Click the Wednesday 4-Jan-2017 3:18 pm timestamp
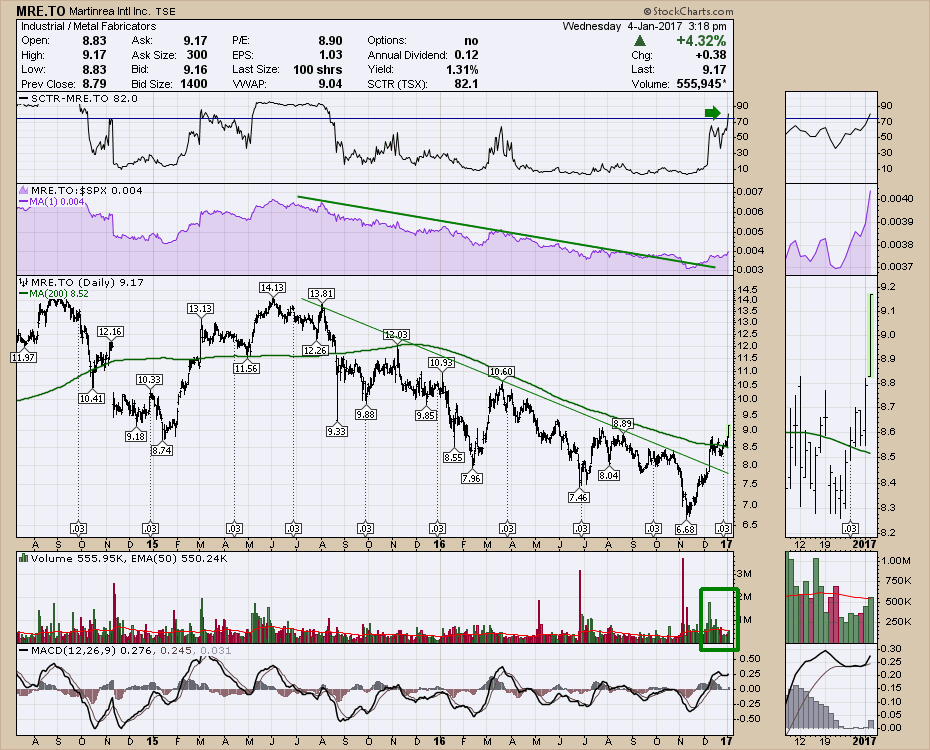The width and height of the screenshot is (930, 750). pos(644,26)
